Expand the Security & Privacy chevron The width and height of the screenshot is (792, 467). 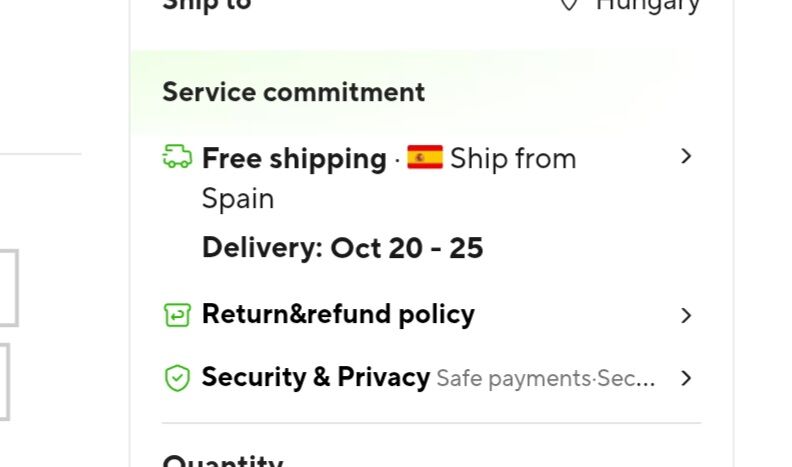tap(685, 378)
